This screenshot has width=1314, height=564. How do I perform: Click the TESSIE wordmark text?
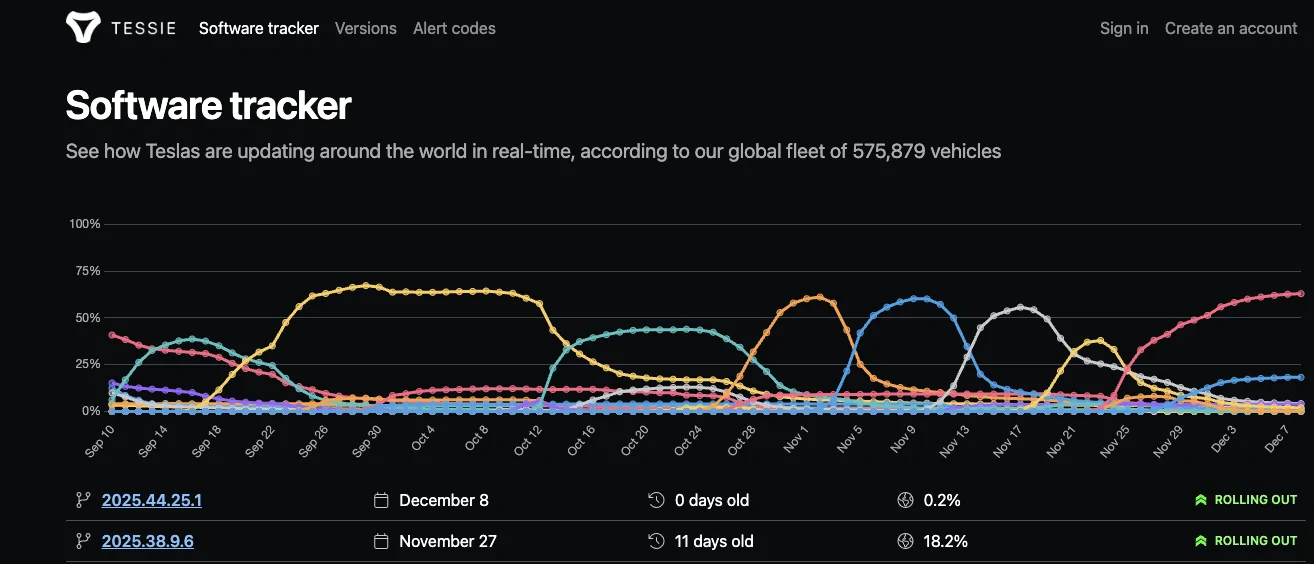pos(144,28)
